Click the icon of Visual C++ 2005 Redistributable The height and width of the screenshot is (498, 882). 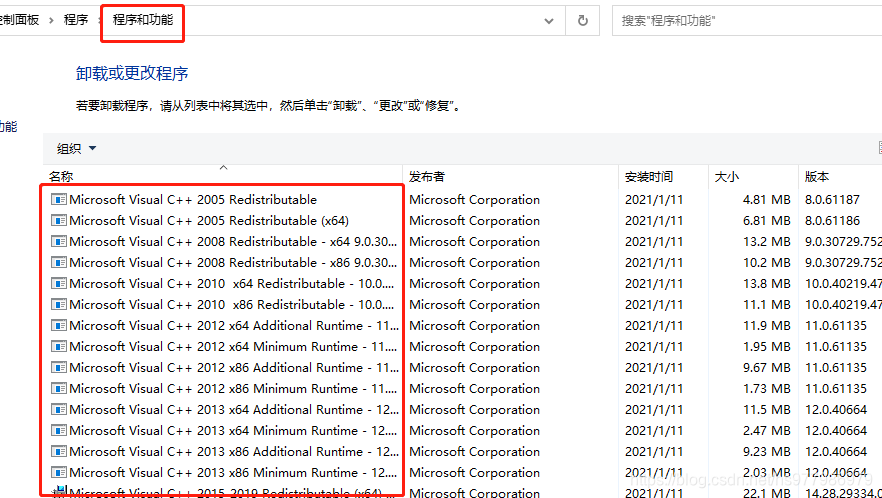58,199
